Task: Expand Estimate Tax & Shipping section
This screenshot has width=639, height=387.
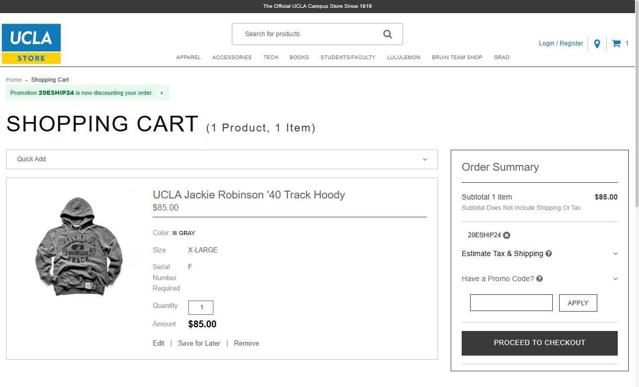Action: [x=615, y=253]
